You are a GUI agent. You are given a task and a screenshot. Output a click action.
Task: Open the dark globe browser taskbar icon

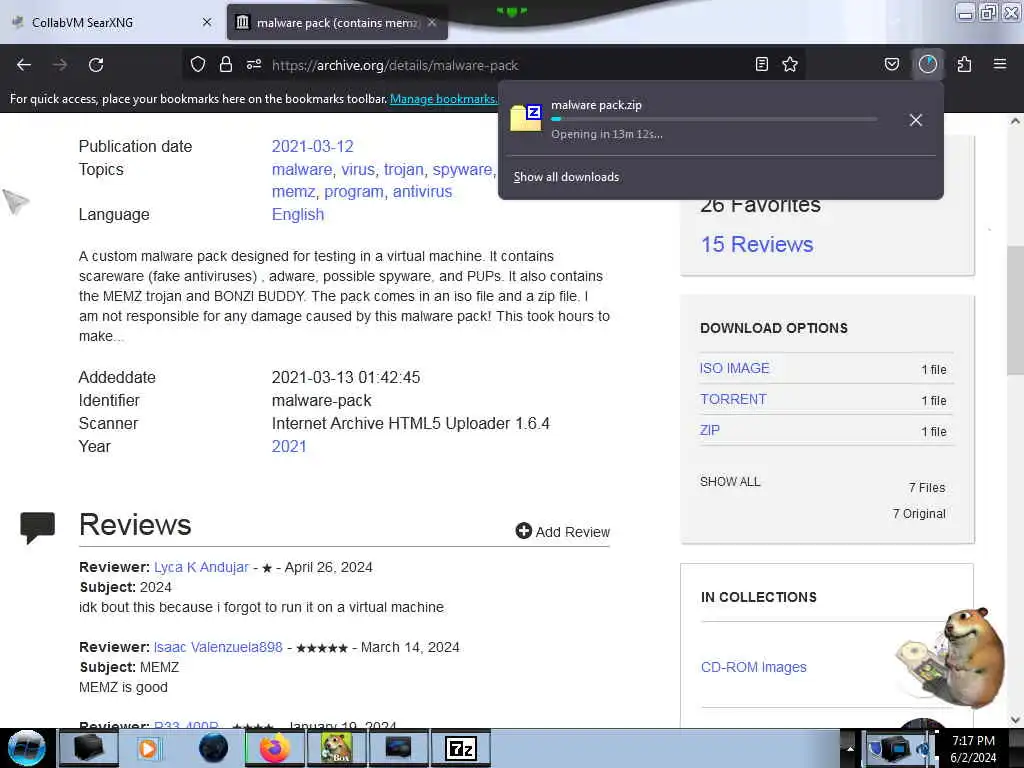pos(213,748)
